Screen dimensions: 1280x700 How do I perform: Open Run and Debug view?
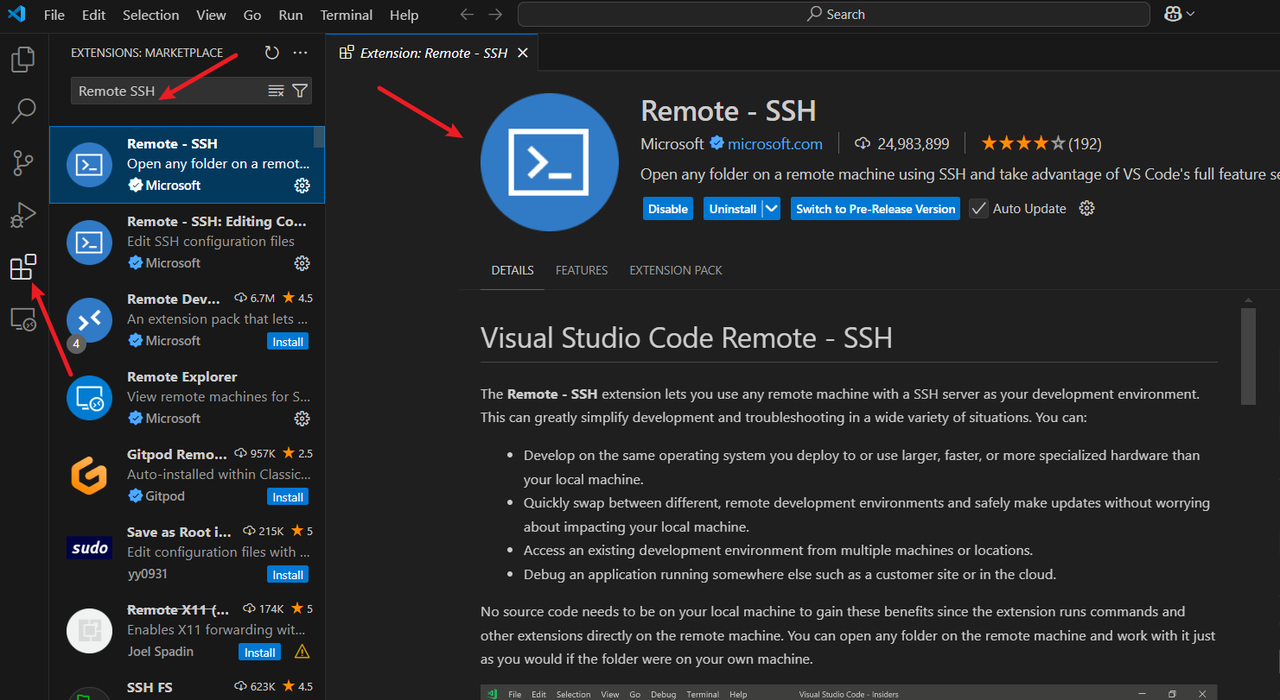[23, 215]
